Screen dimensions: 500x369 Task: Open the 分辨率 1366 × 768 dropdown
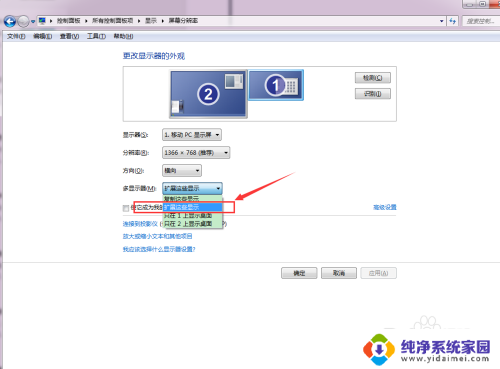pos(196,153)
